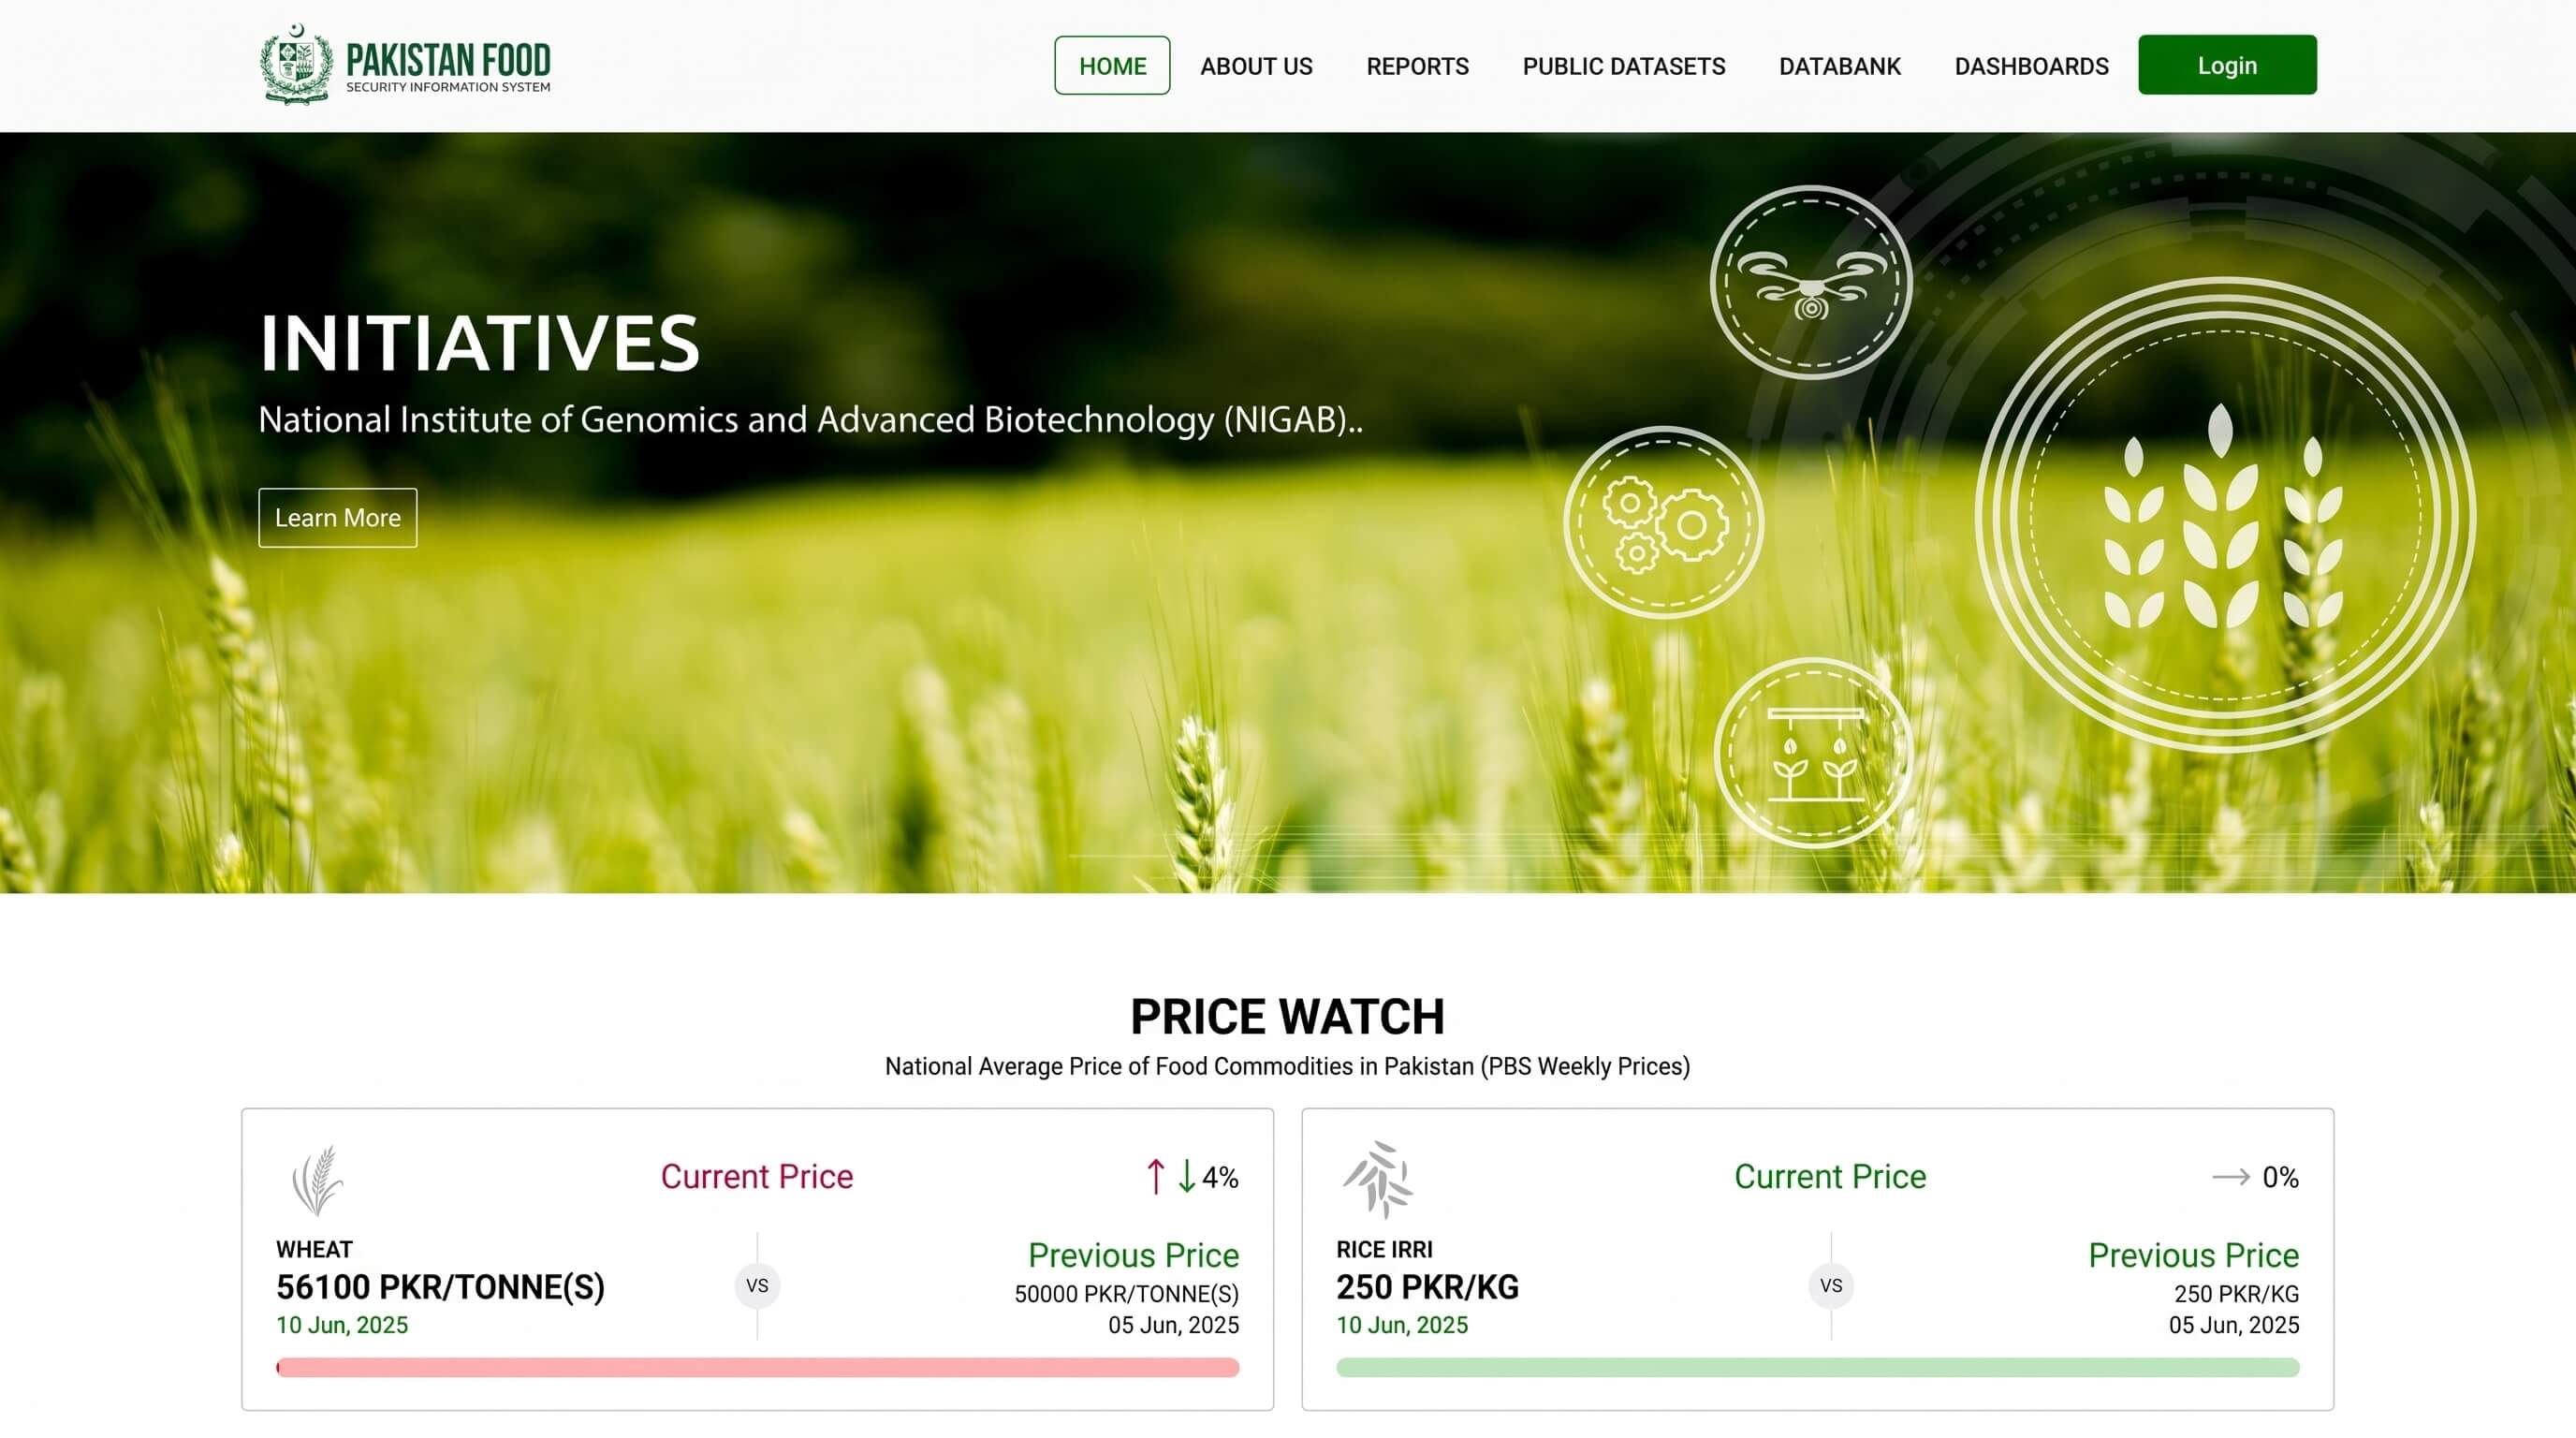Click the green down arrow by 4%
The width and height of the screenshot is (2576, 1438).
1186,1176
